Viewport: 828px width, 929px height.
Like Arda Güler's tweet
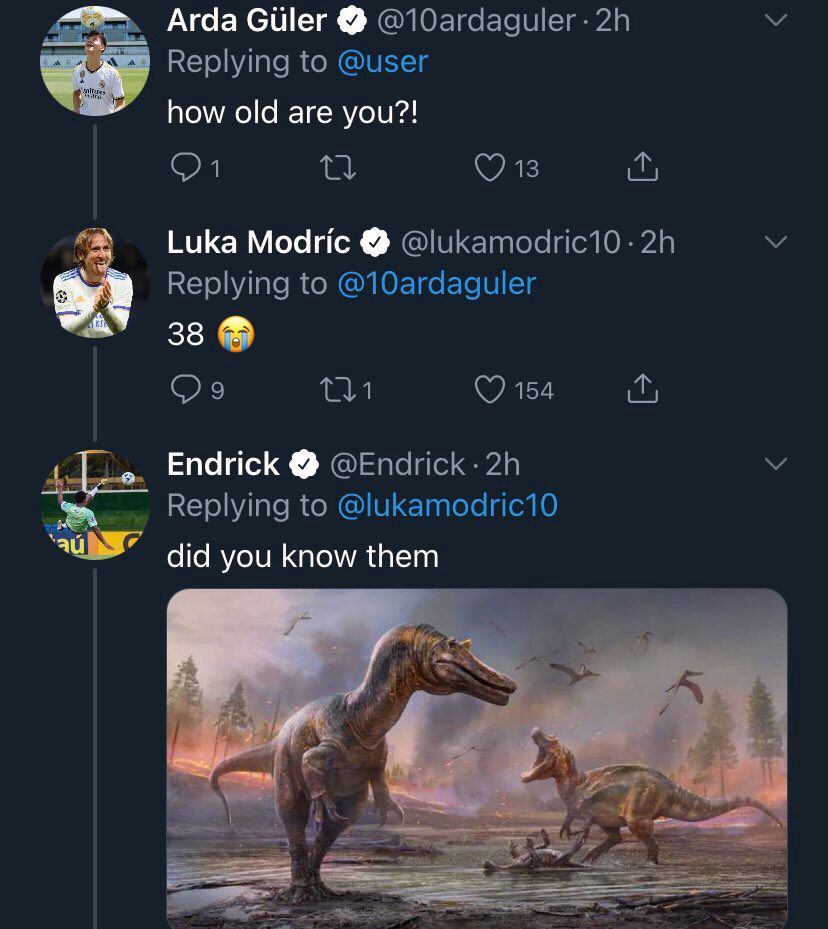(x=490, y=168)
